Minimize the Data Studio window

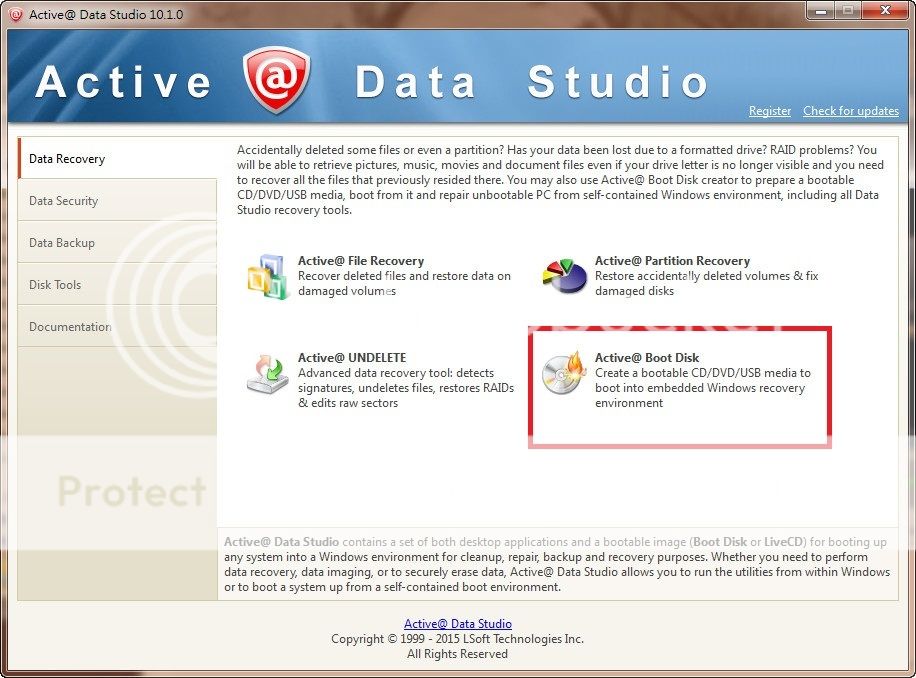(x=821, y=11)
